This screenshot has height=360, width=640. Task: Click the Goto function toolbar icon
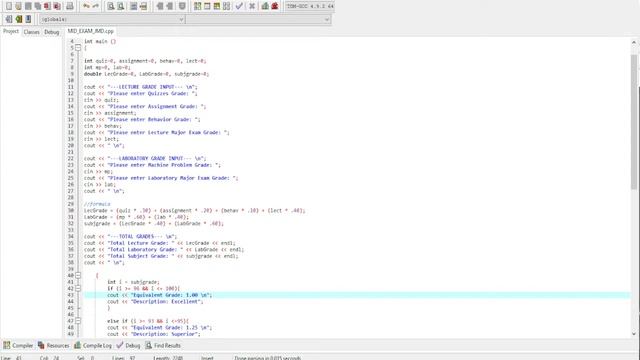pyautogui.click(x=133, y=6)
